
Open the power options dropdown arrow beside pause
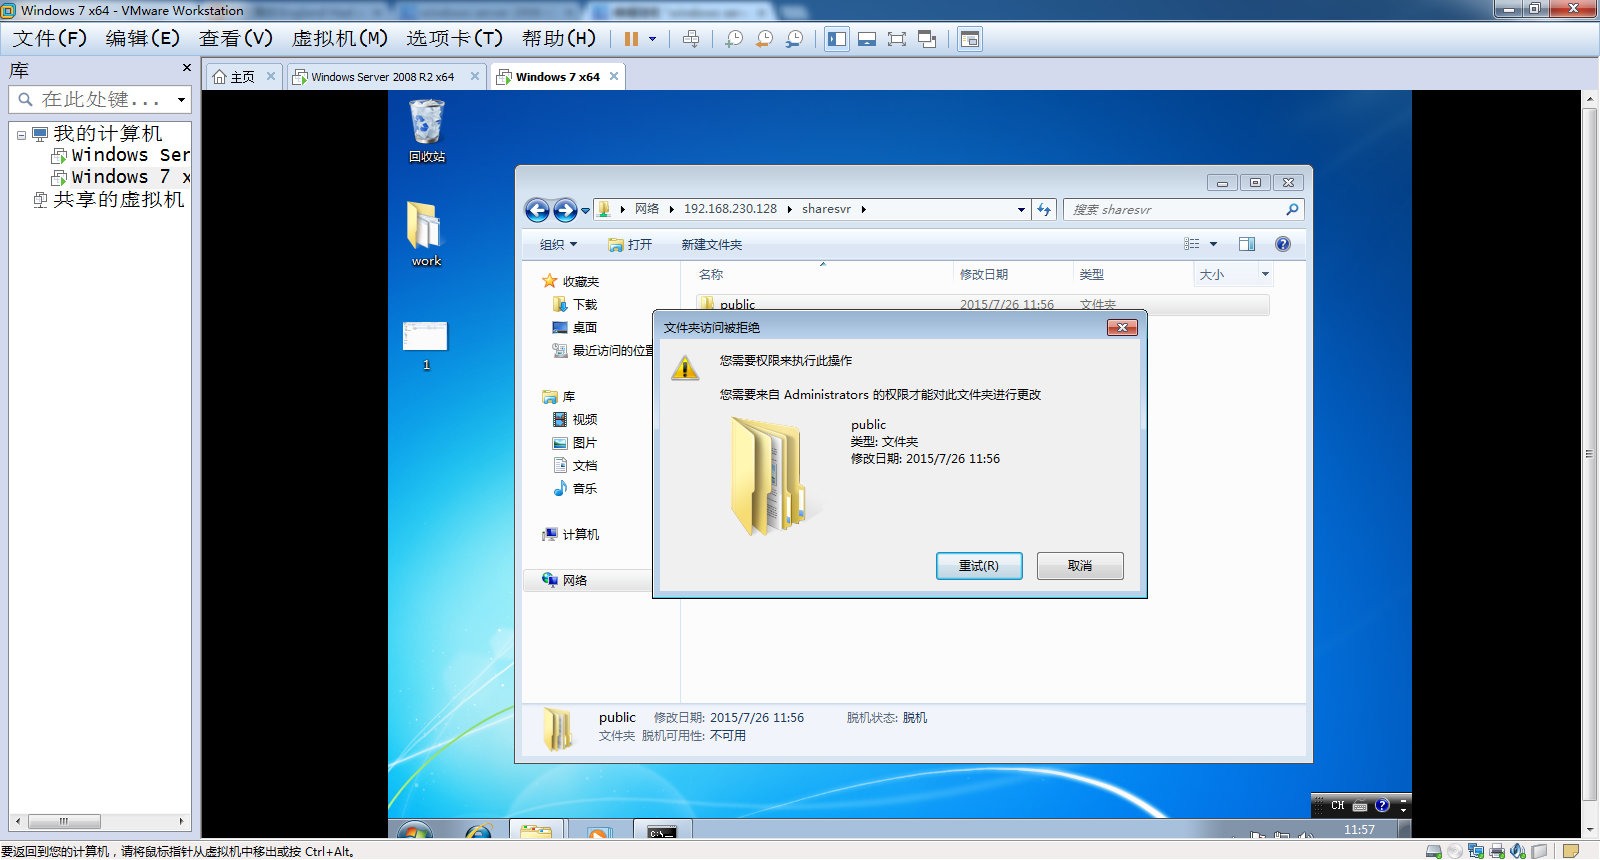click(653, 39)
